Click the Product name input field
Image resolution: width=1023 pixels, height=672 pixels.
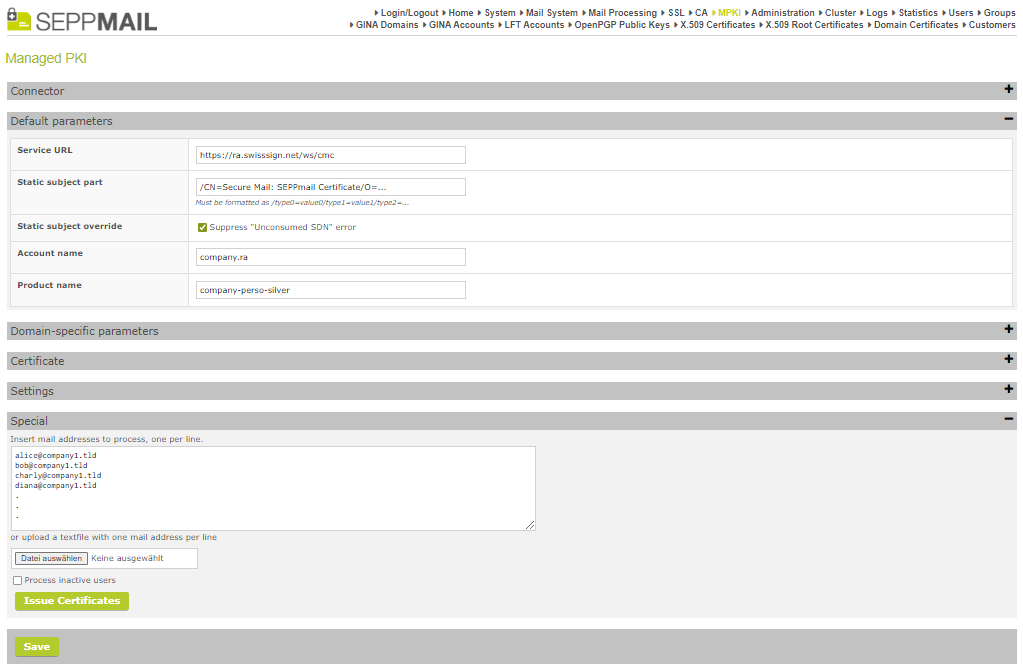tap(331, 290)
